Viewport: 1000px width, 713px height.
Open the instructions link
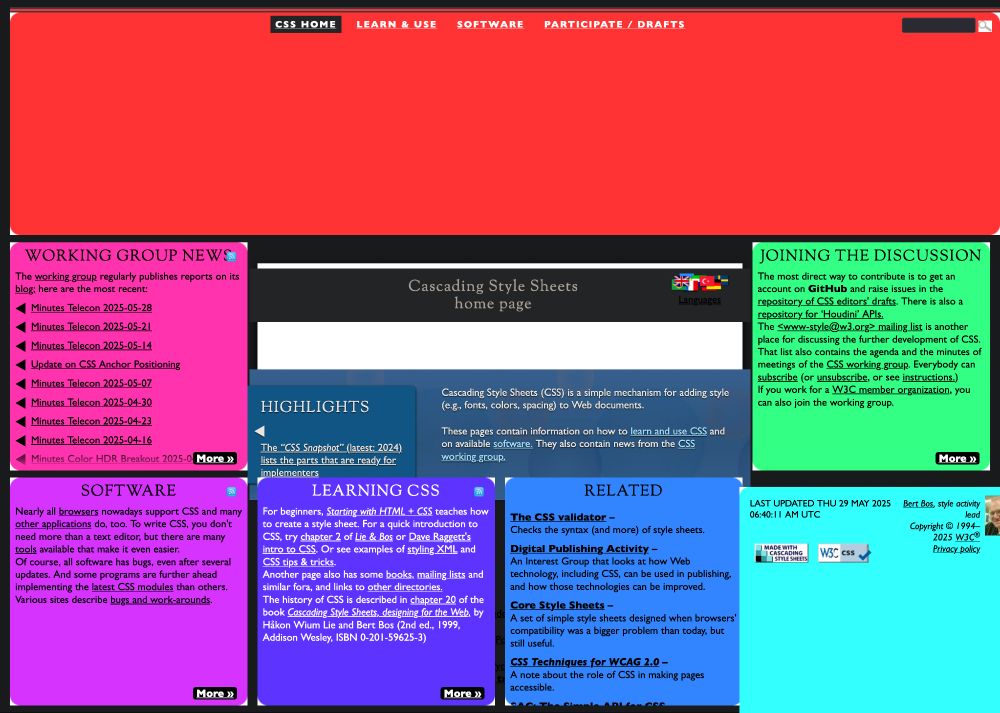[930, 378]
